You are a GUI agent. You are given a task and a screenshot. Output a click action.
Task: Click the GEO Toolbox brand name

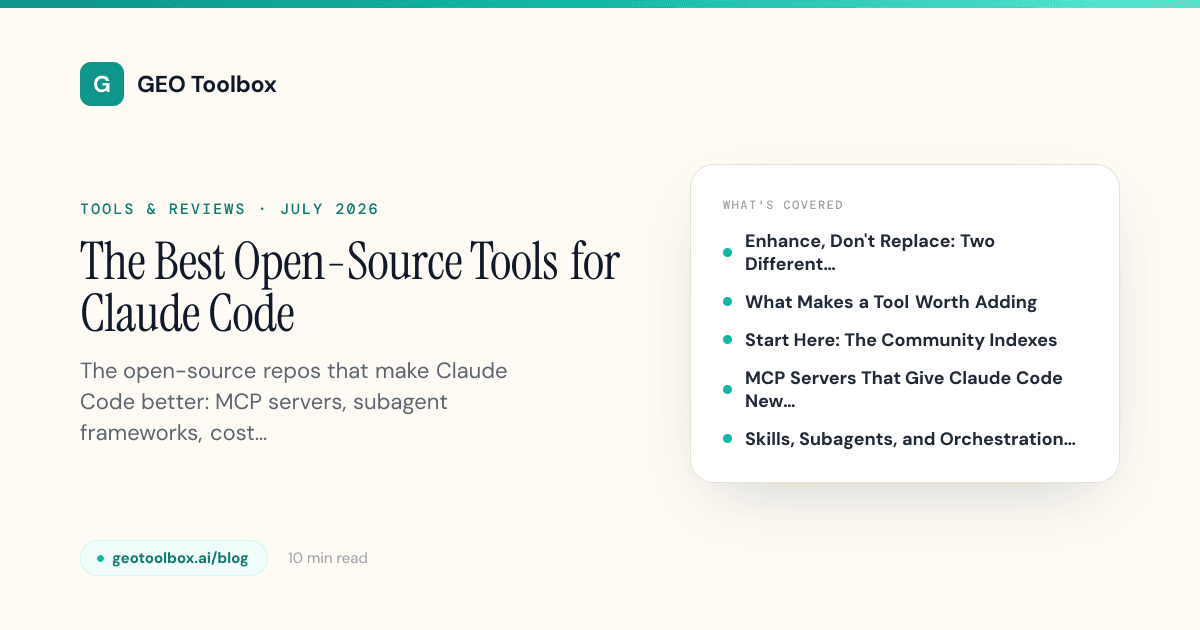tap(207, 85)
